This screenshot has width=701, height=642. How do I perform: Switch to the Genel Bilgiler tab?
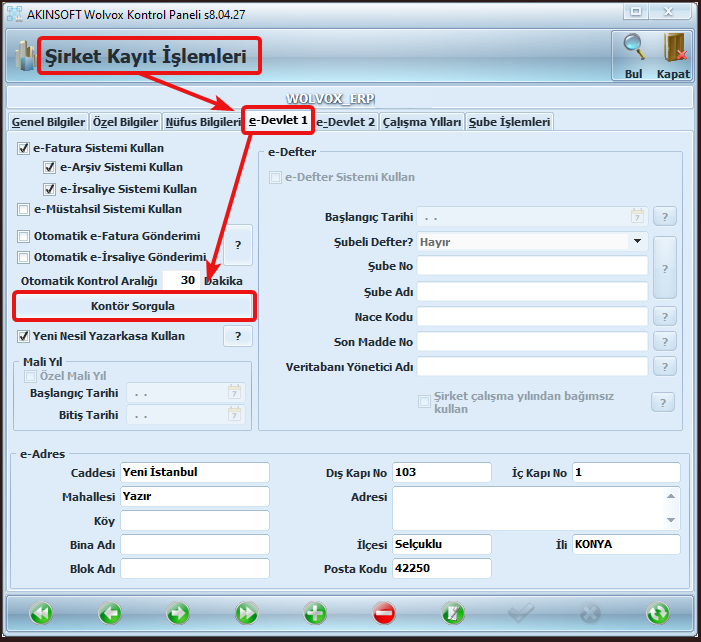coord(47,122)
